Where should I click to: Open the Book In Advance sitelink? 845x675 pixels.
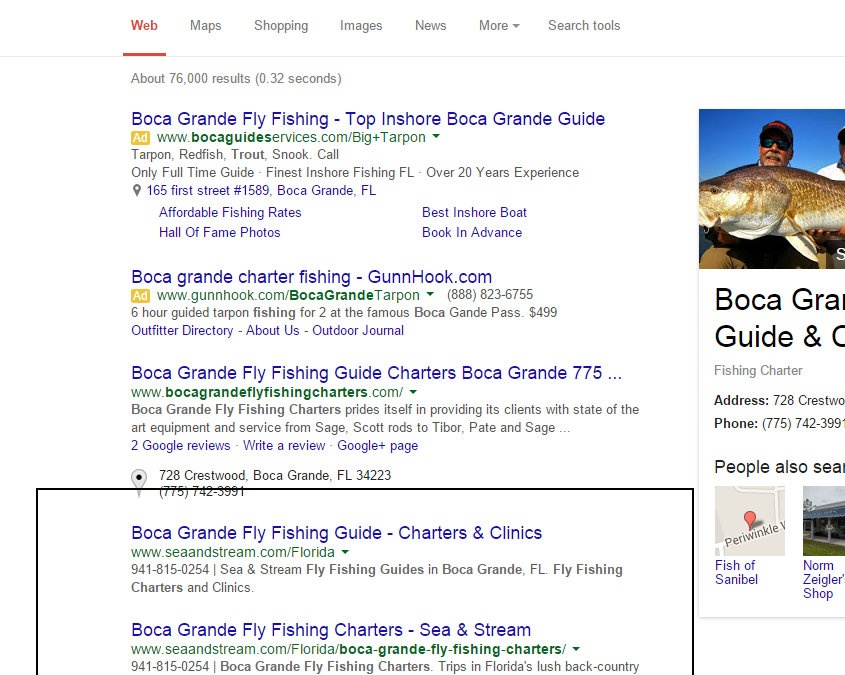point(472,232)
